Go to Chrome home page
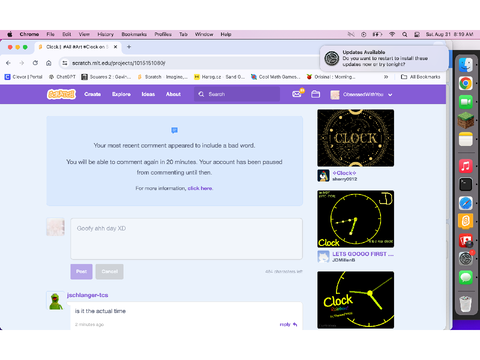Viewport: 480px width, 360px height. tap(49, 63)
